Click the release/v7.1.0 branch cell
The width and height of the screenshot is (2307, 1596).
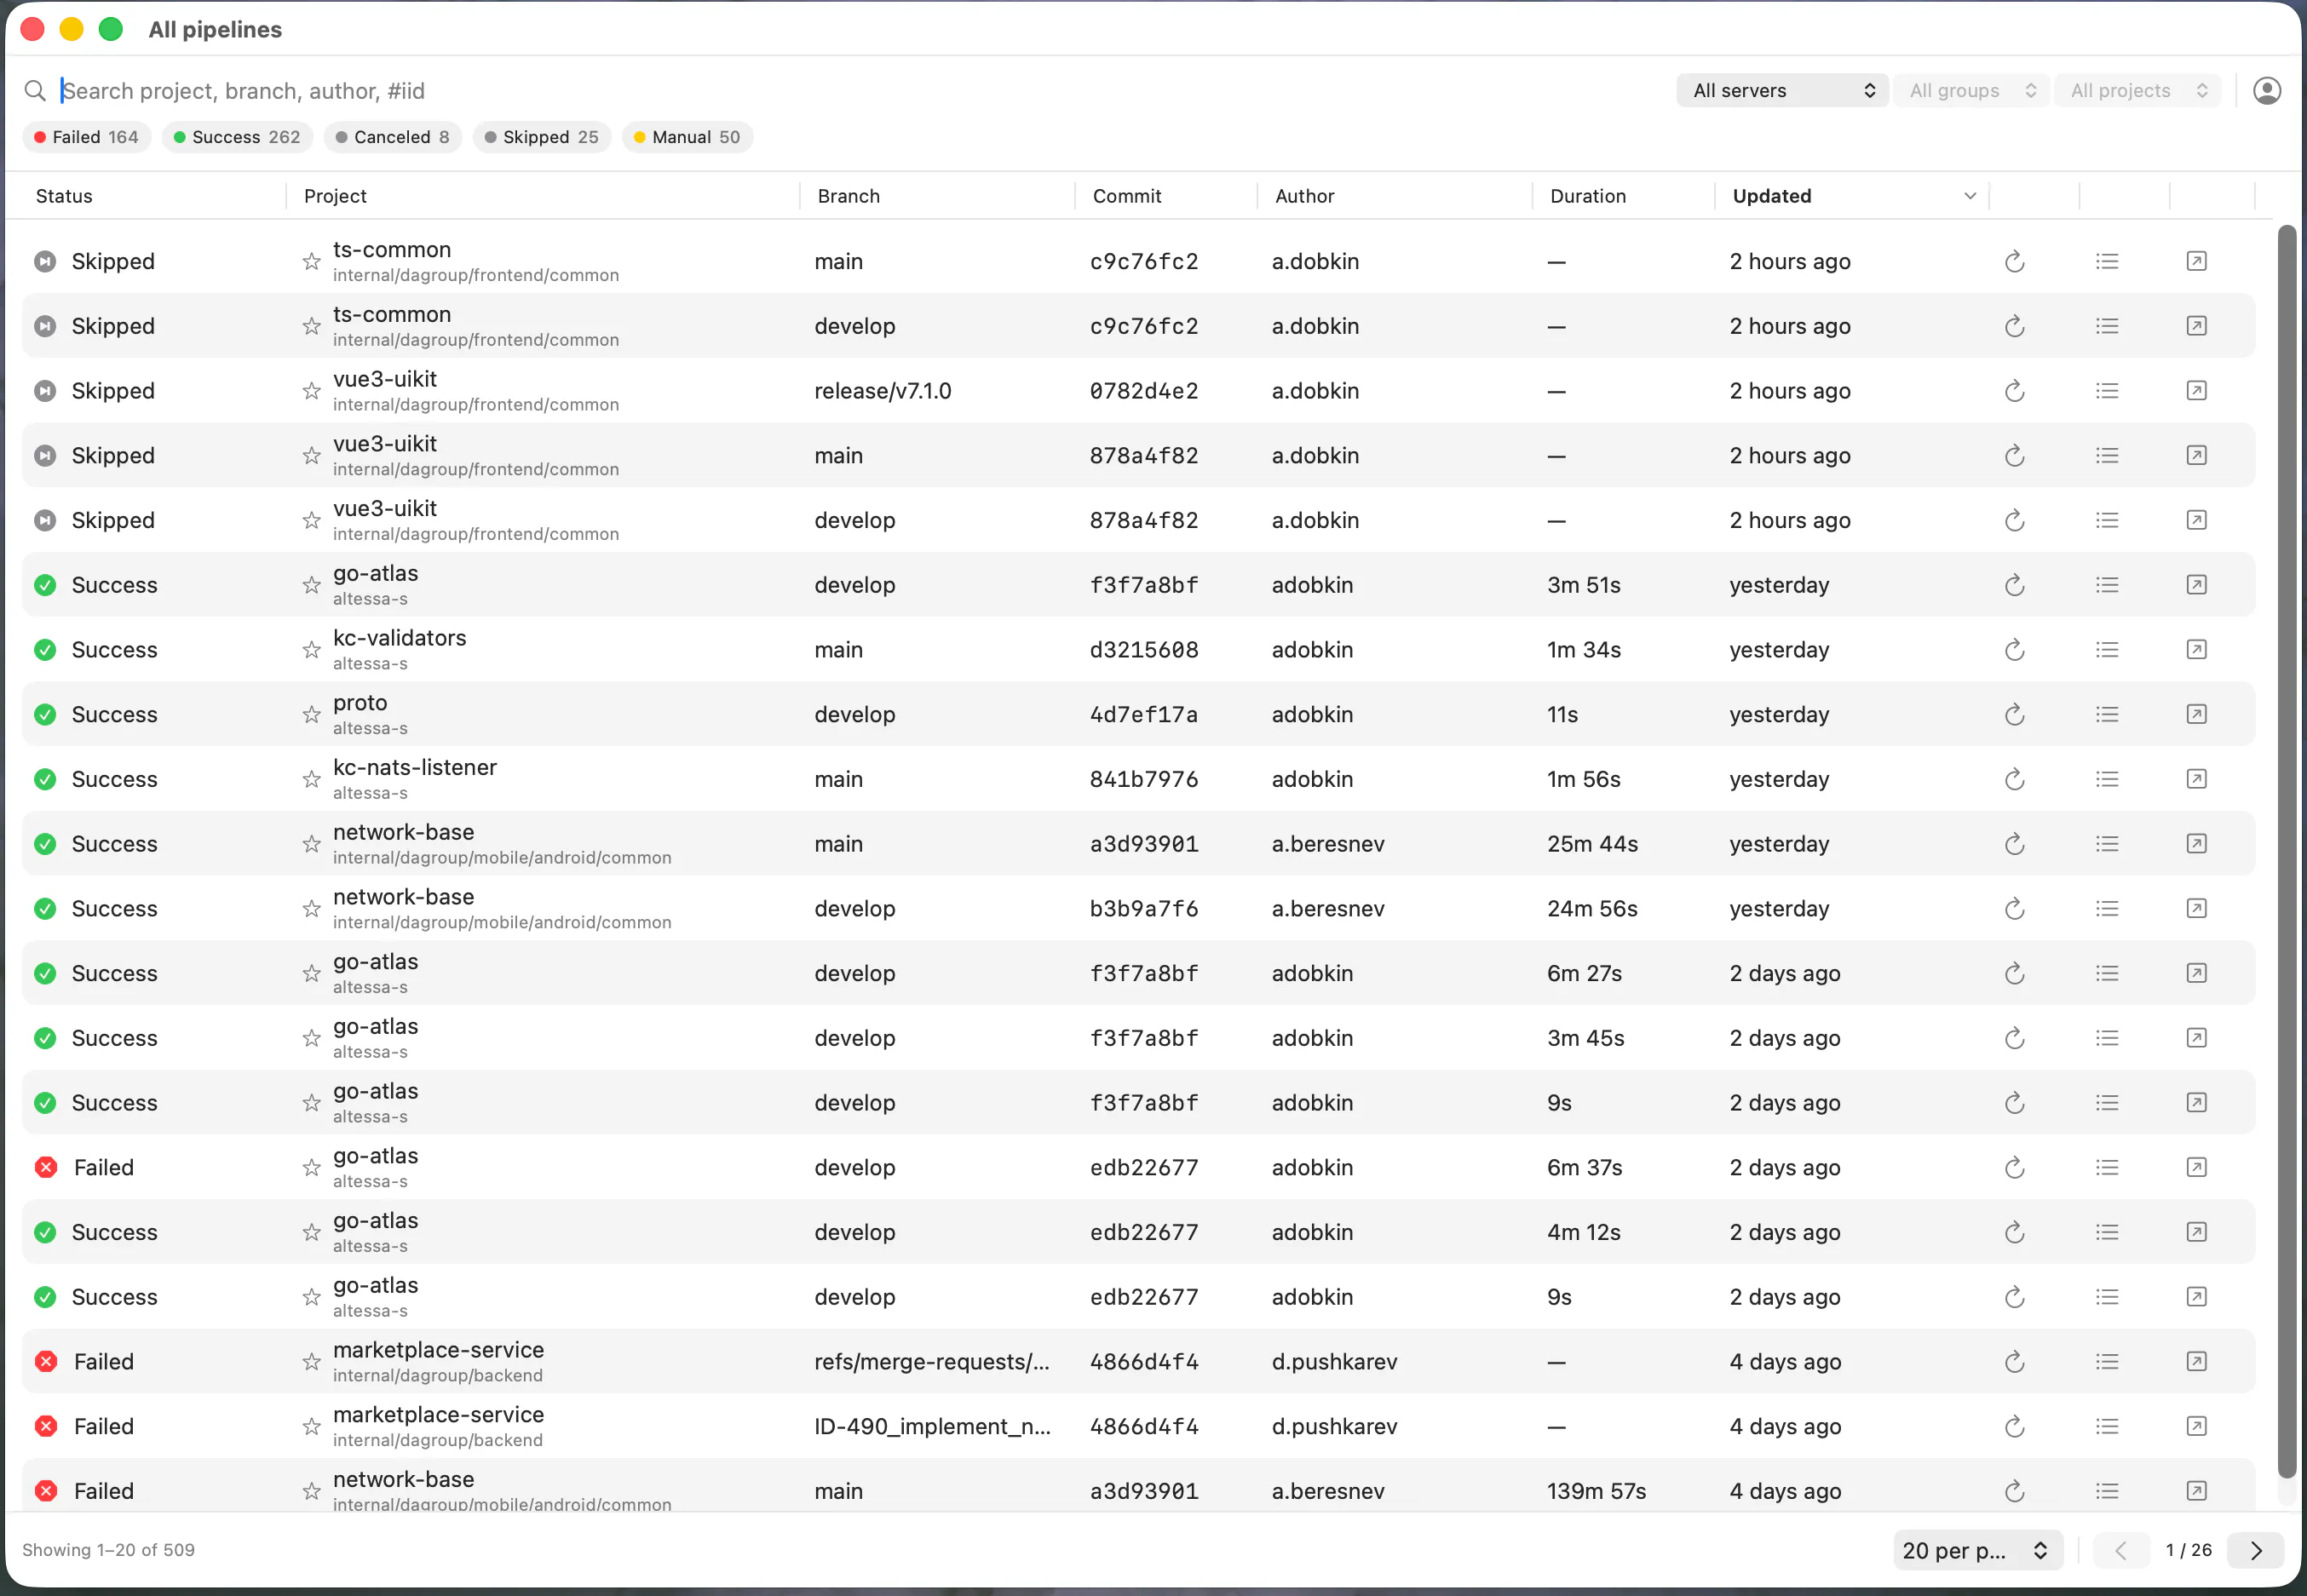(882, 391)
